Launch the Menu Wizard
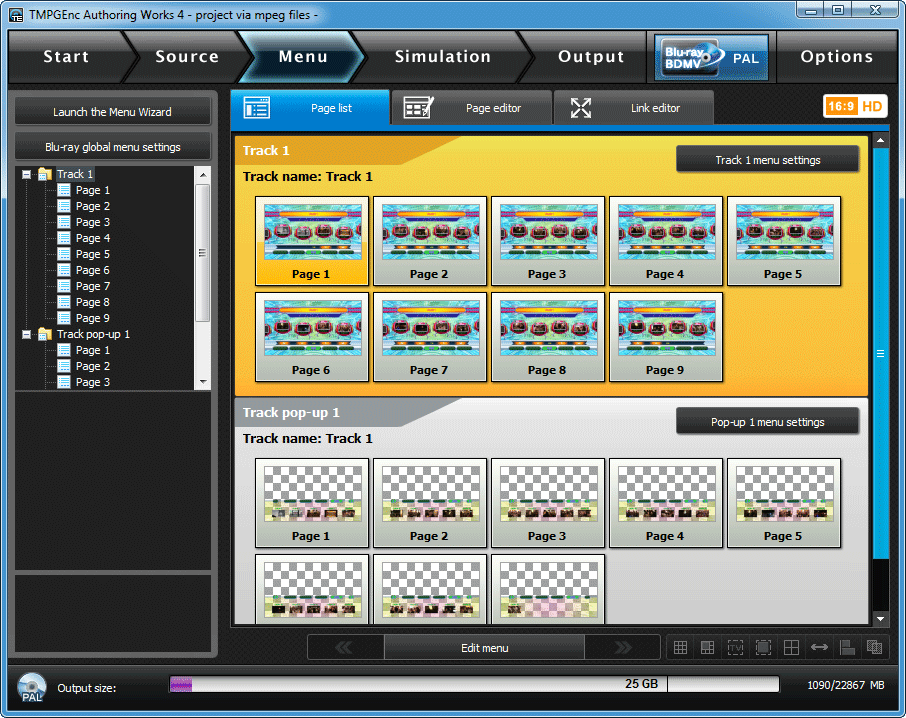This screenshot has height=718, width=906. (113, 111)
